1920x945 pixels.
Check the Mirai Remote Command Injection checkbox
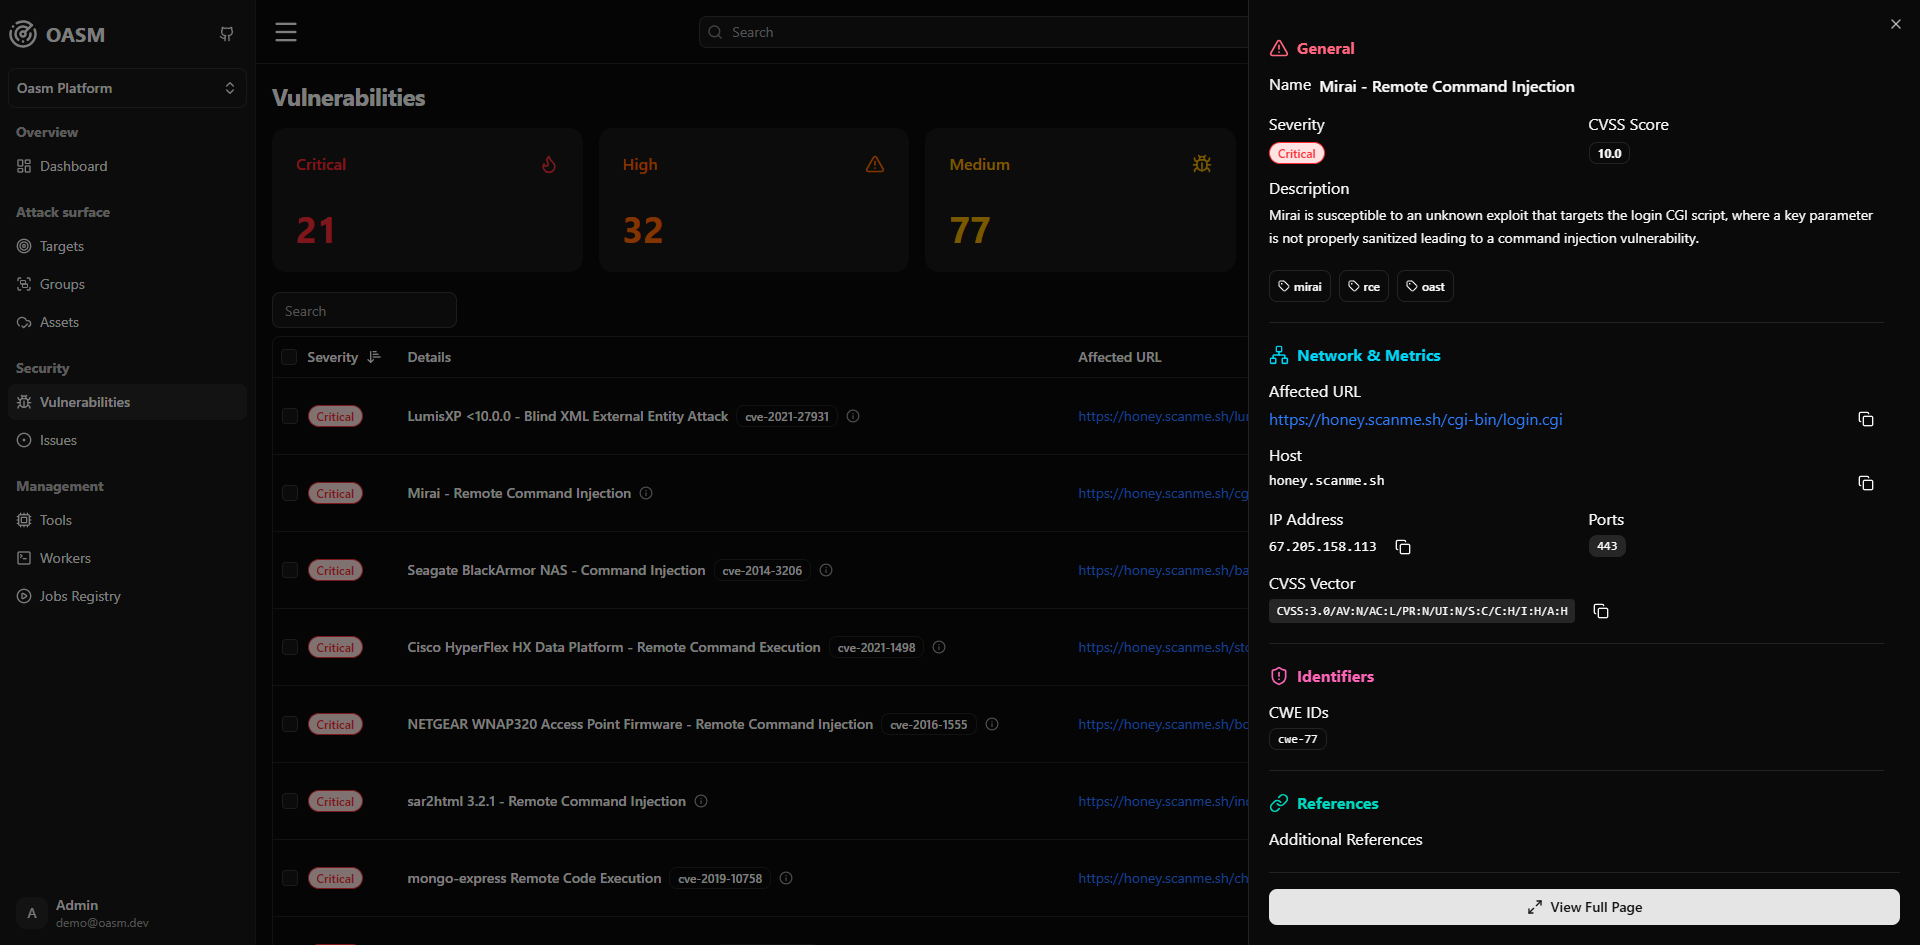coord(289,493)
